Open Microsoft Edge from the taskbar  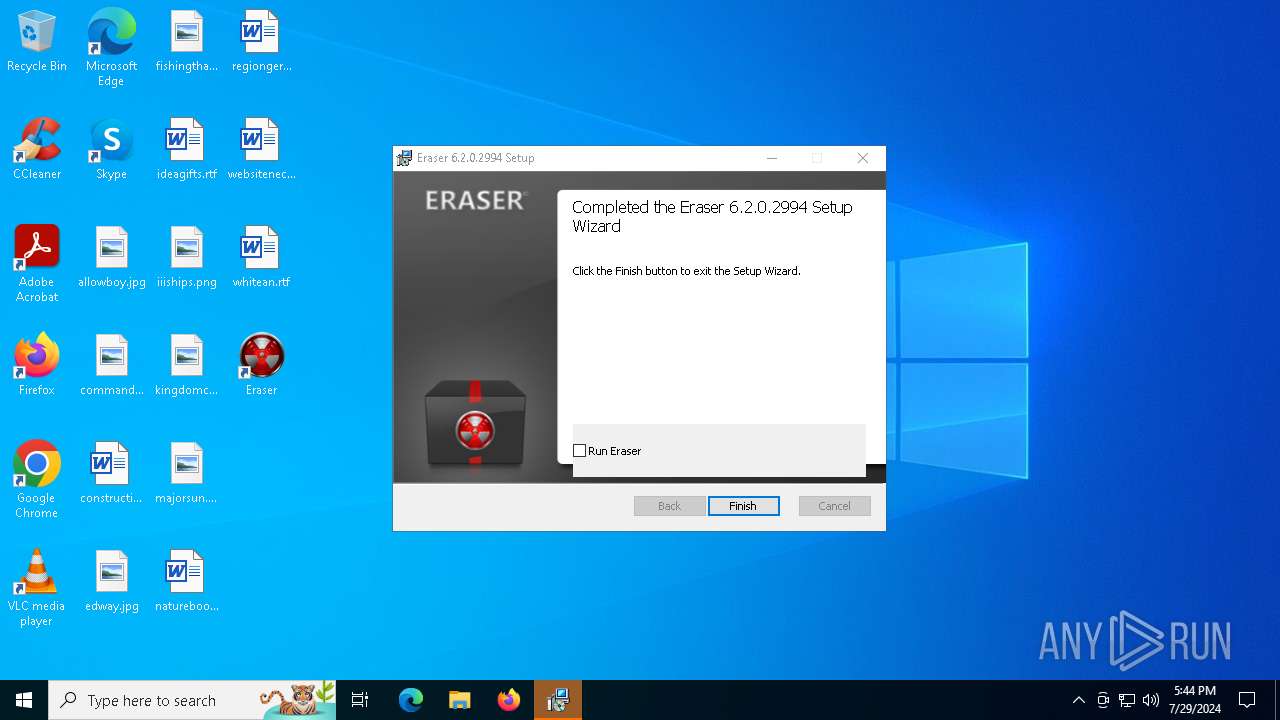(411, 700)
